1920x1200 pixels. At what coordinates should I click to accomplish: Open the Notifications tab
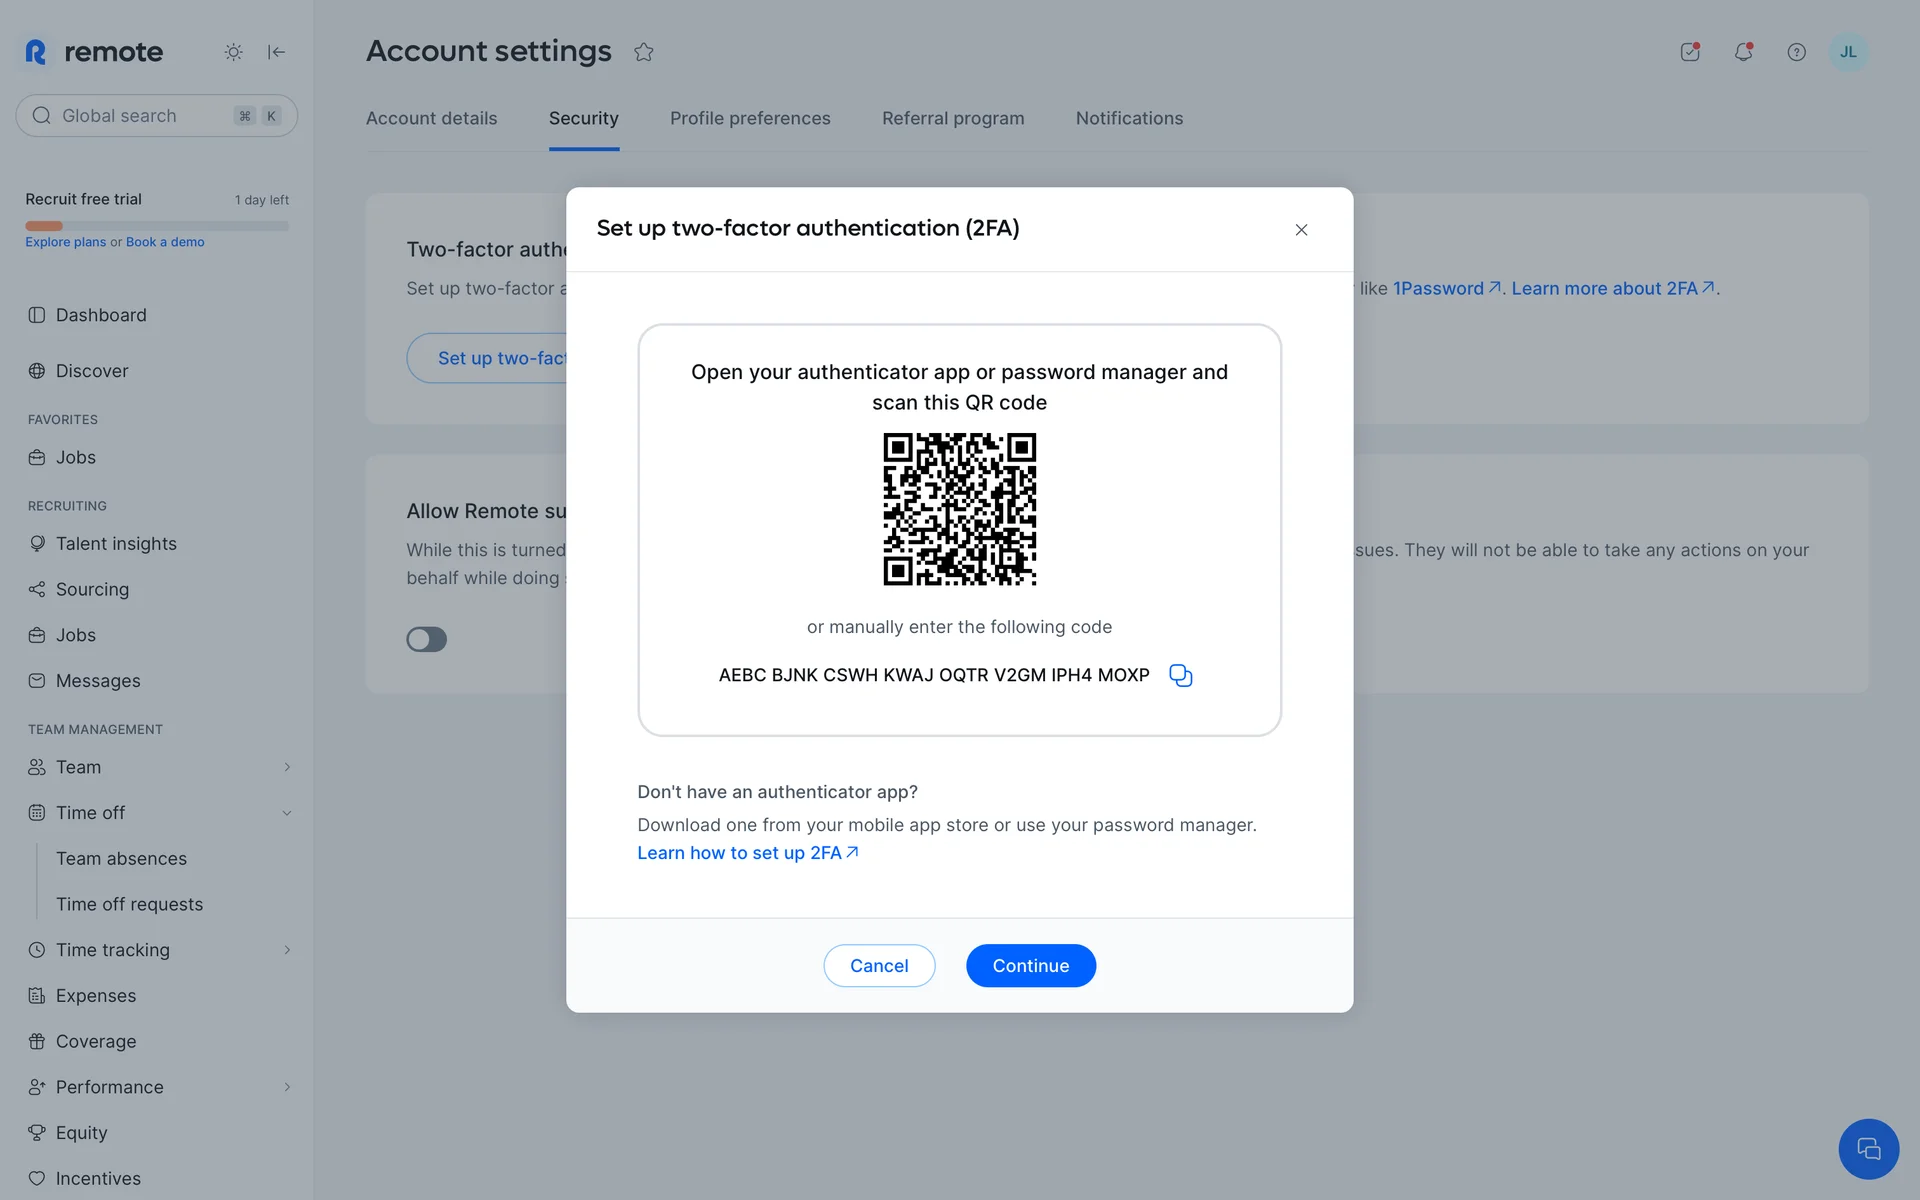coord(1129,118)
